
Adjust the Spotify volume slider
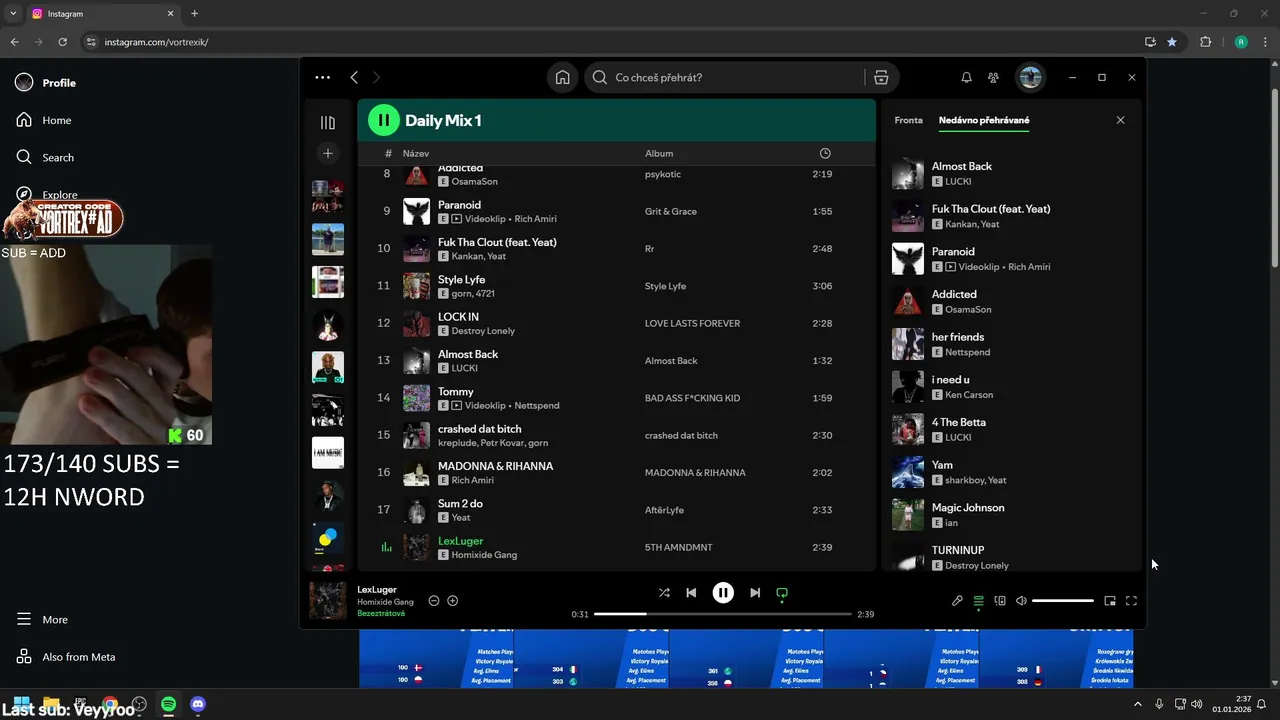(1063, 601)
